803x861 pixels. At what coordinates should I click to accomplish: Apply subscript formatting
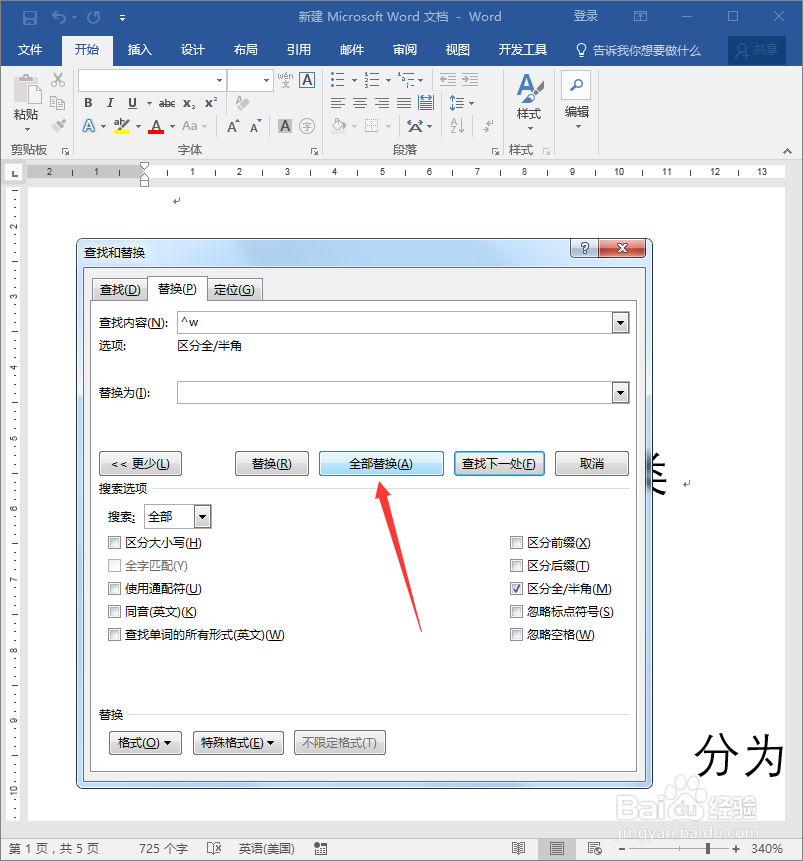pos(189,103)
